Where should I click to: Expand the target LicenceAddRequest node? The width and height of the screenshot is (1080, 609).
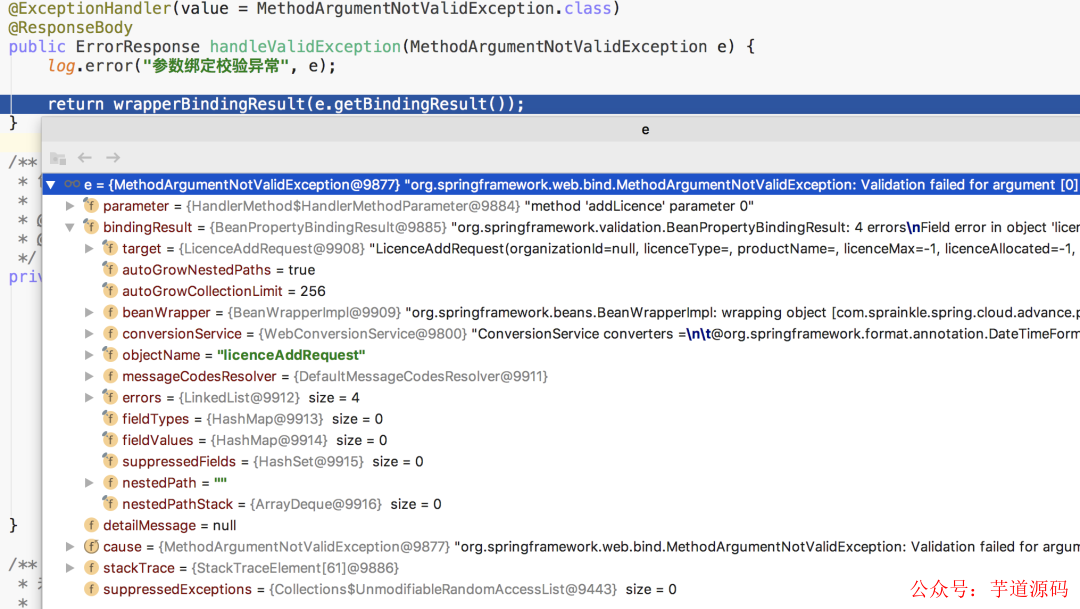pyautogui.click(x=90, y=249)
